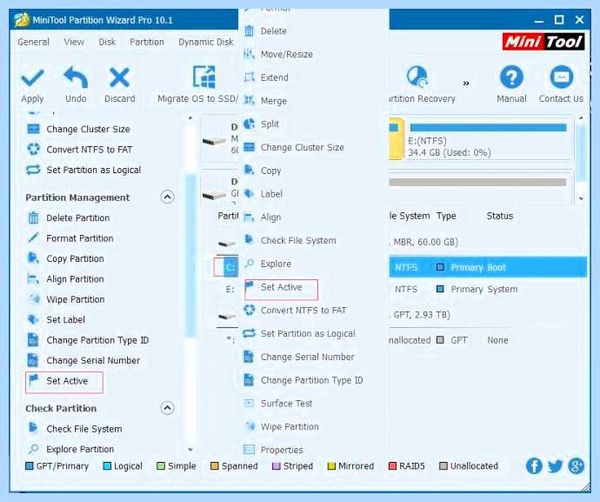Select the Primary Boot partition row

488,267
